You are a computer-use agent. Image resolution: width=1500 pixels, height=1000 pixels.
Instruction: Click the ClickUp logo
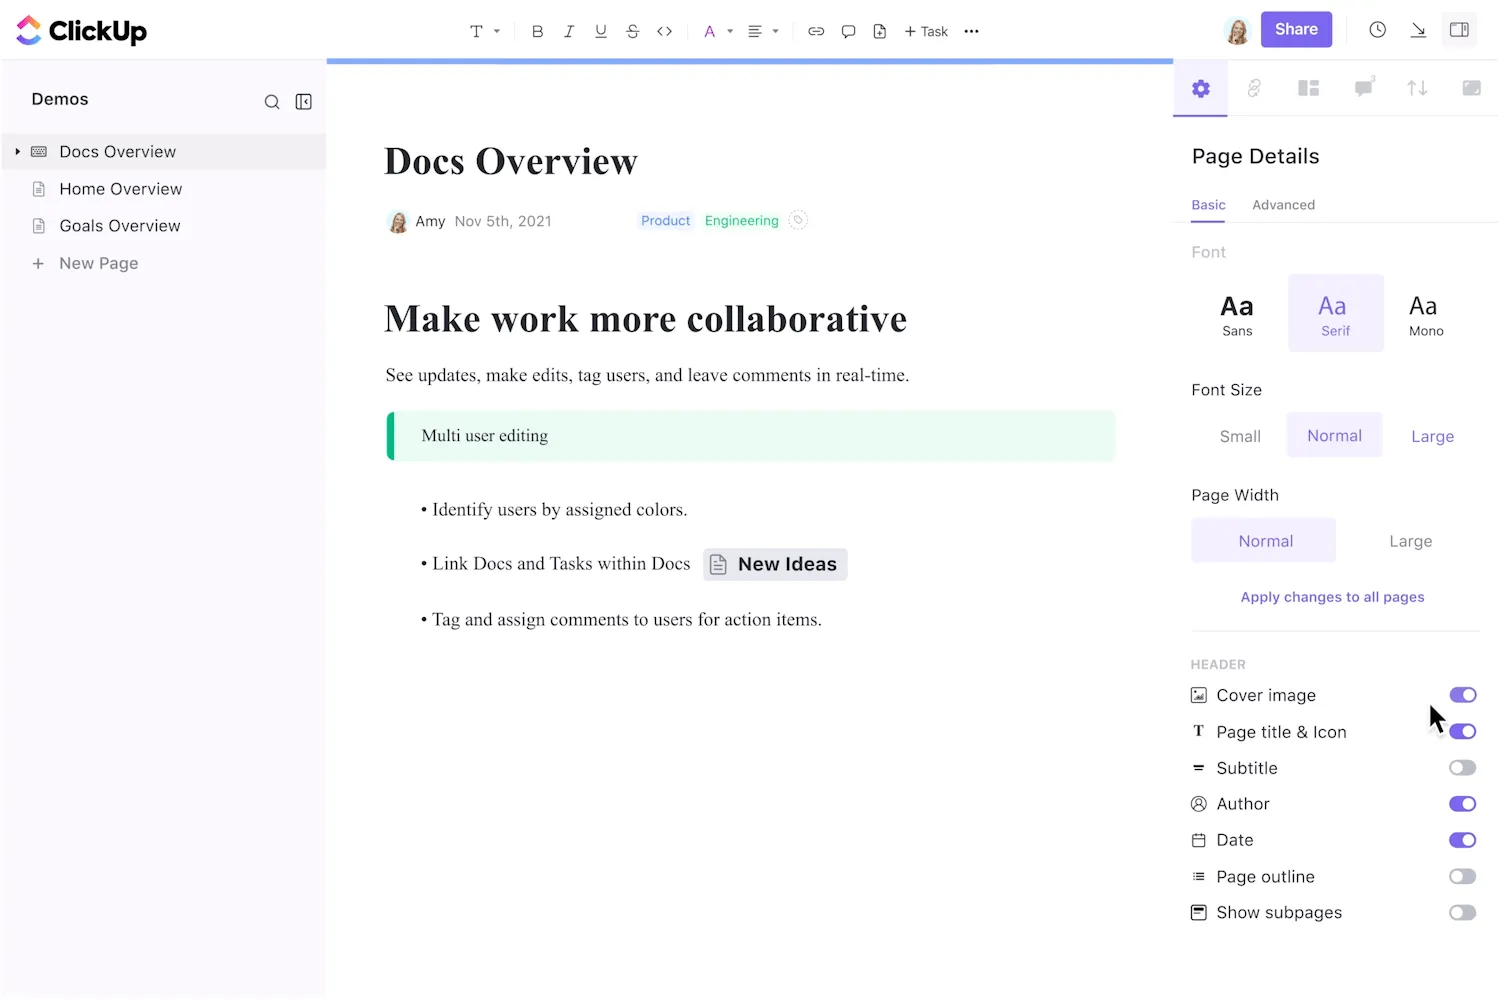pos(82,31)
